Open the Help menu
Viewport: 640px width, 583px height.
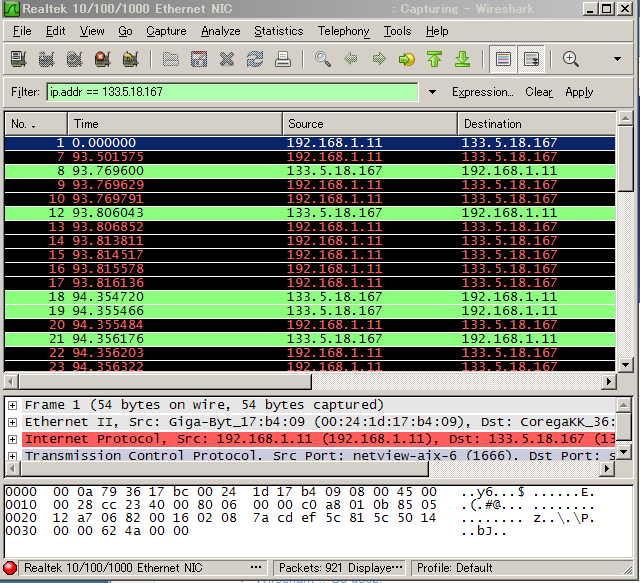tap(437, 31)
